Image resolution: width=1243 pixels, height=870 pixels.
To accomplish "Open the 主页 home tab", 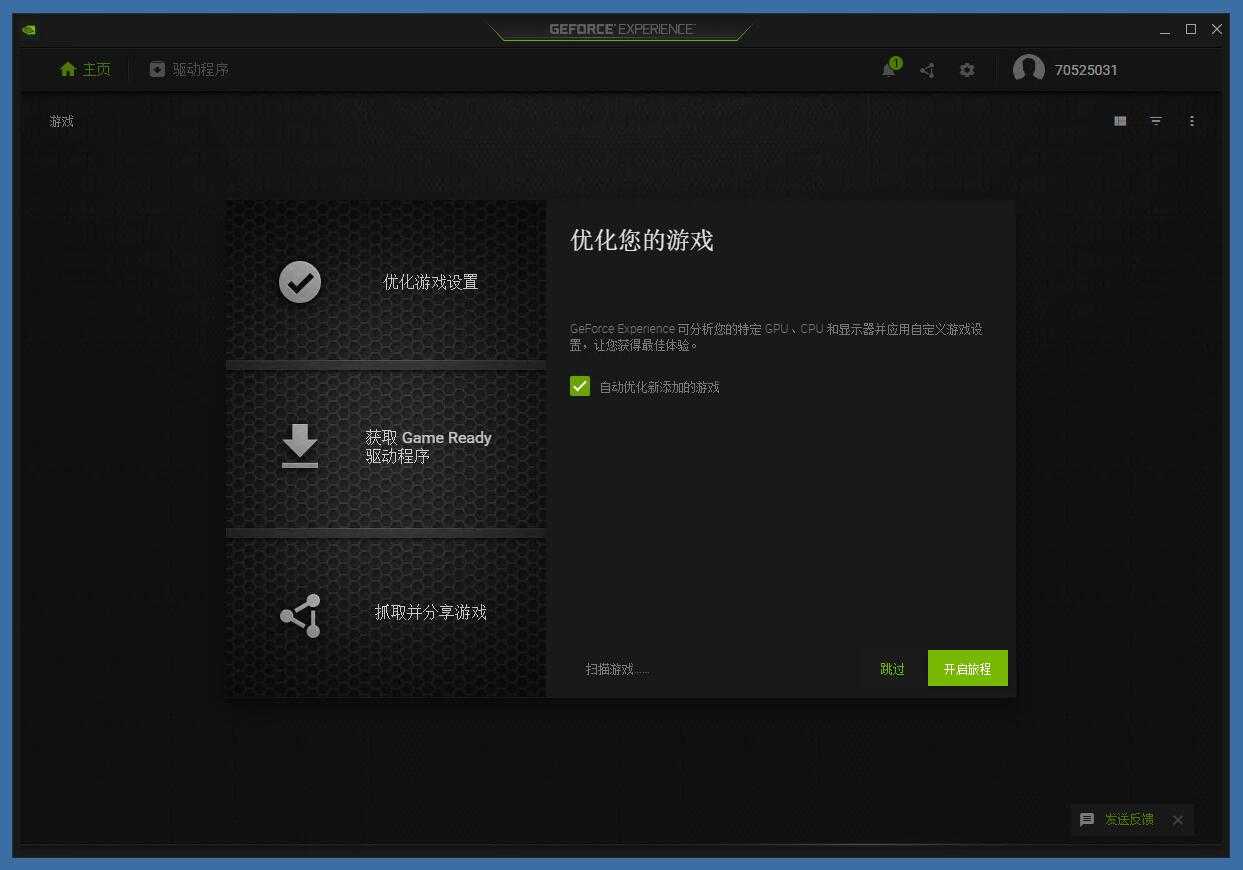I will [x=85, y=69].
